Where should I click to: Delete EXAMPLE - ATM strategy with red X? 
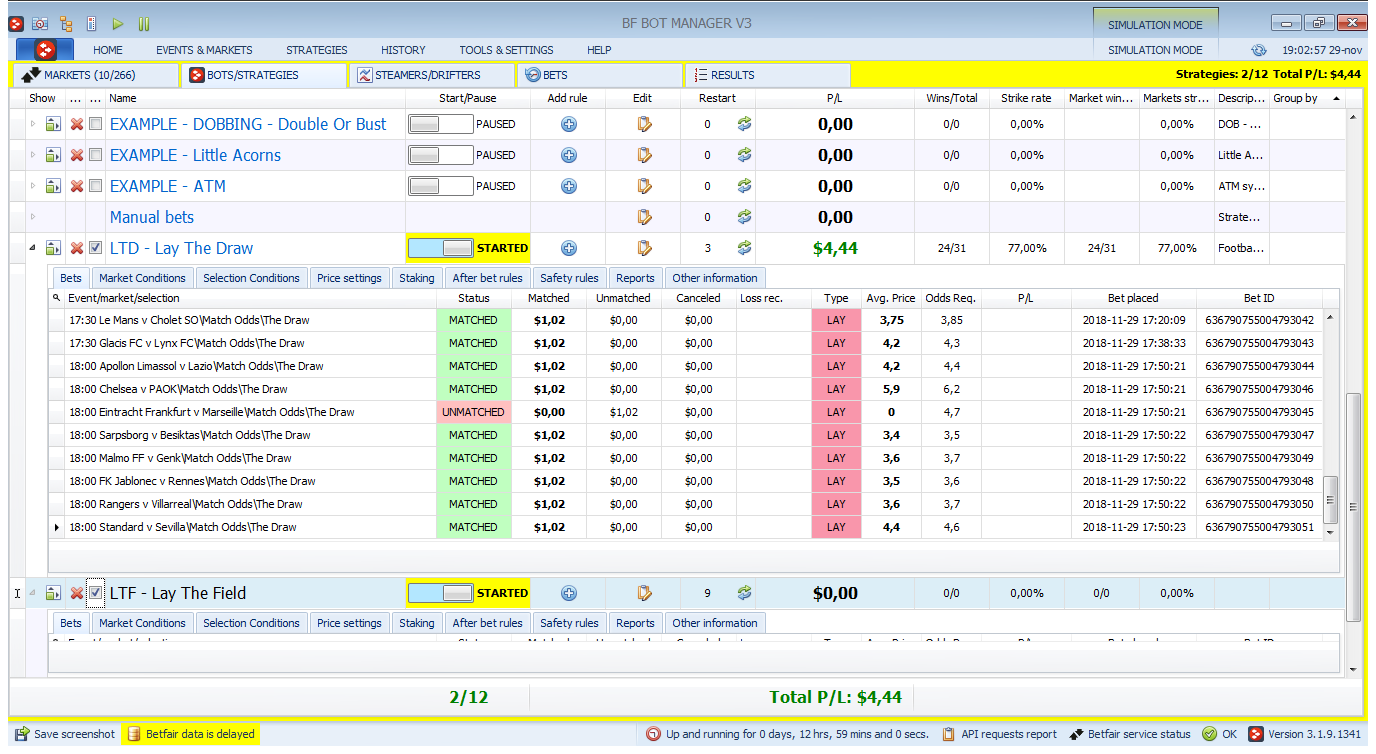tap(77, 186)
